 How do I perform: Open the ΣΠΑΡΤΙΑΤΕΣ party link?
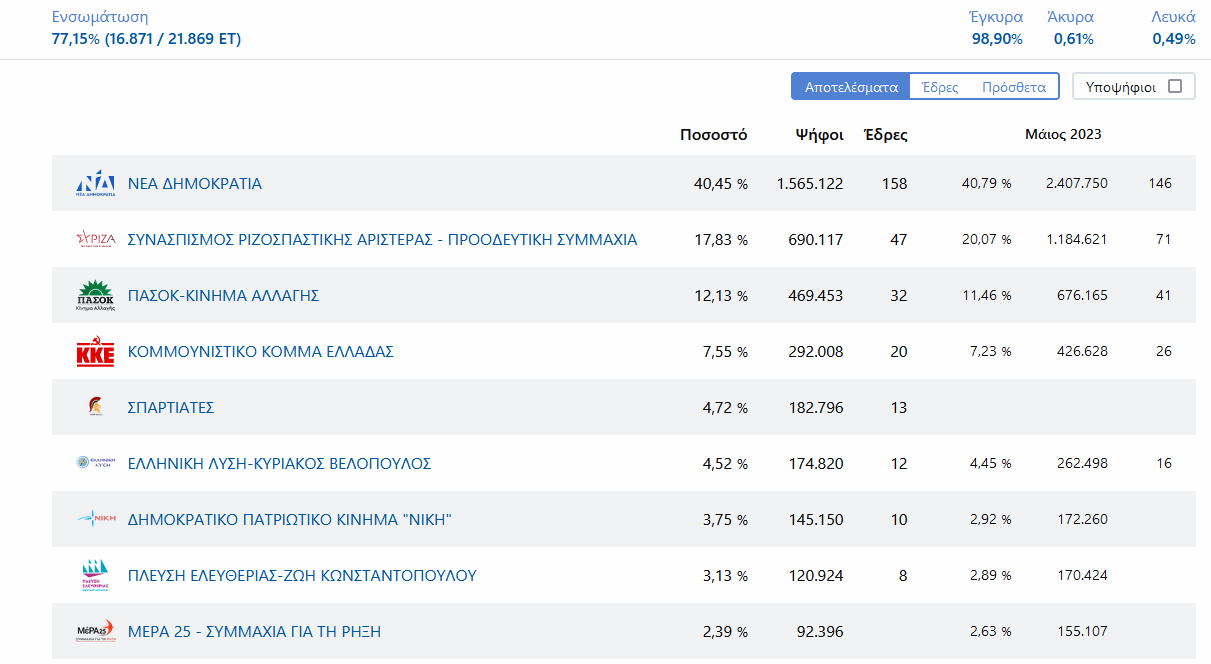171,408
